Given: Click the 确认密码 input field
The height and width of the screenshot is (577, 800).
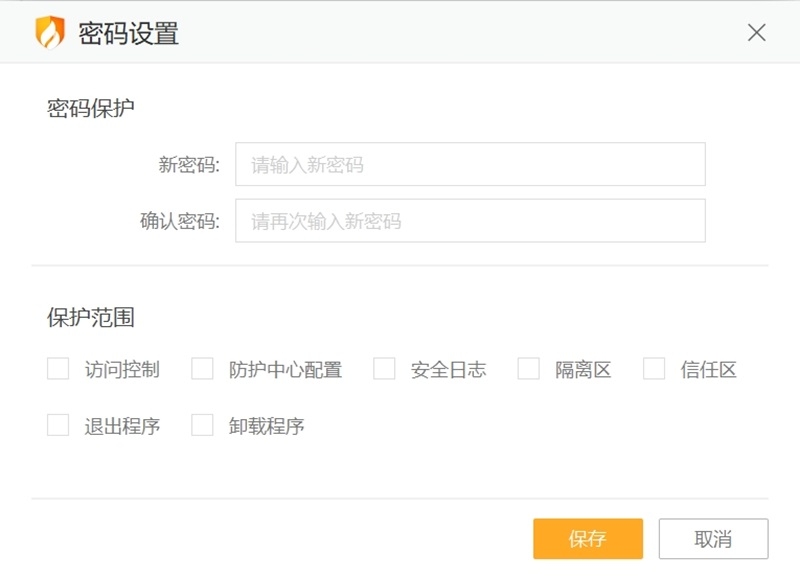Looking at the screenshot, I should 468,222.
